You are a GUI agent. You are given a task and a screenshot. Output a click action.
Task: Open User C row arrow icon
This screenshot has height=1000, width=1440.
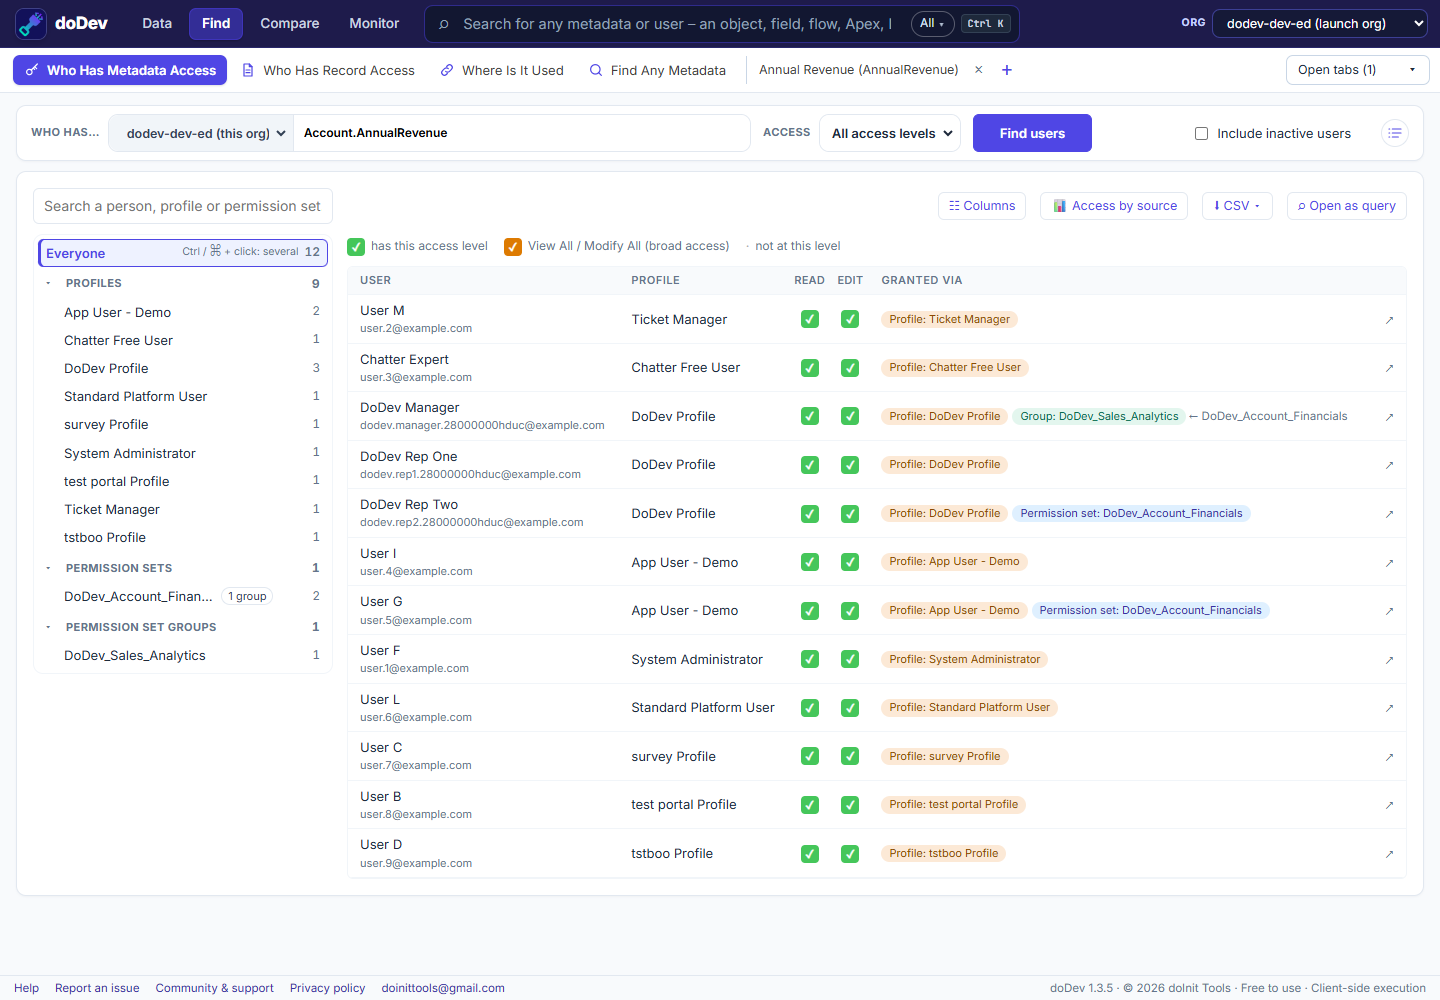click(1389, 757)
